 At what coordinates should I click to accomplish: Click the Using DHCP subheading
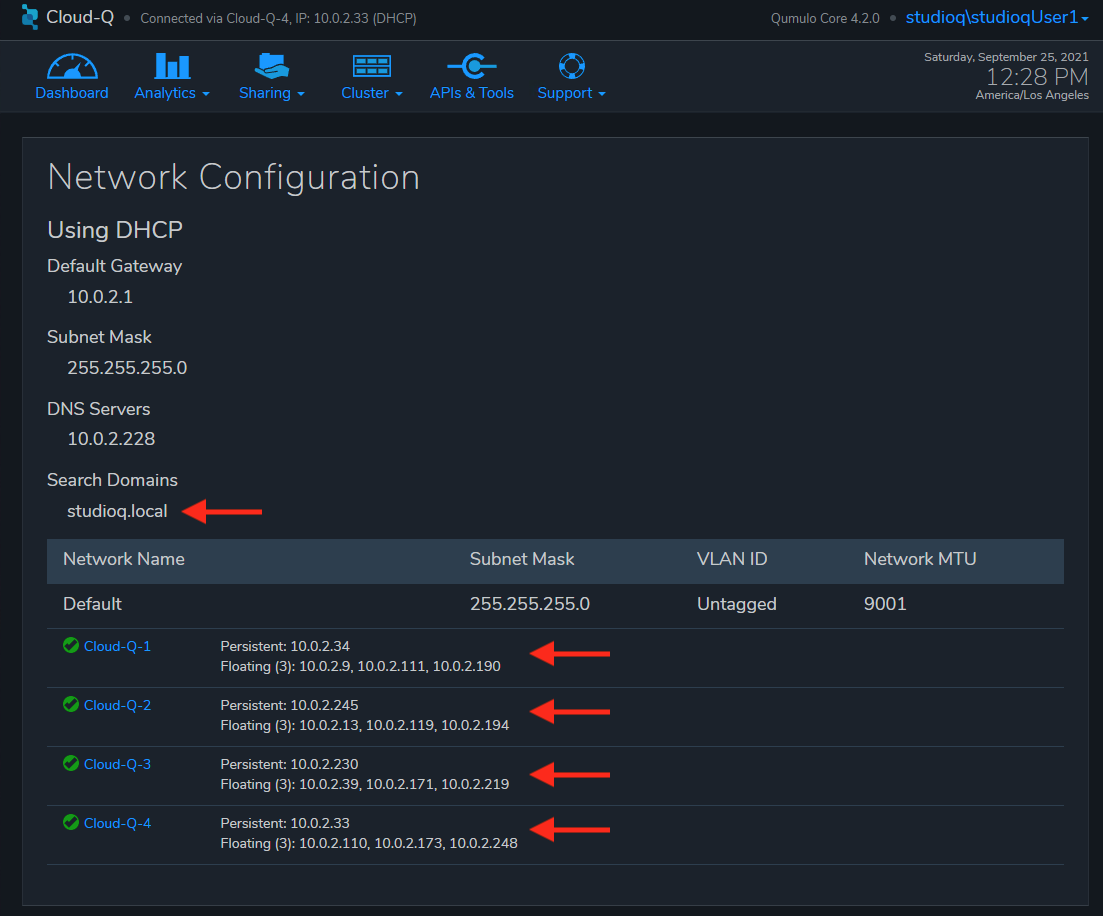(x=115, y=230)
